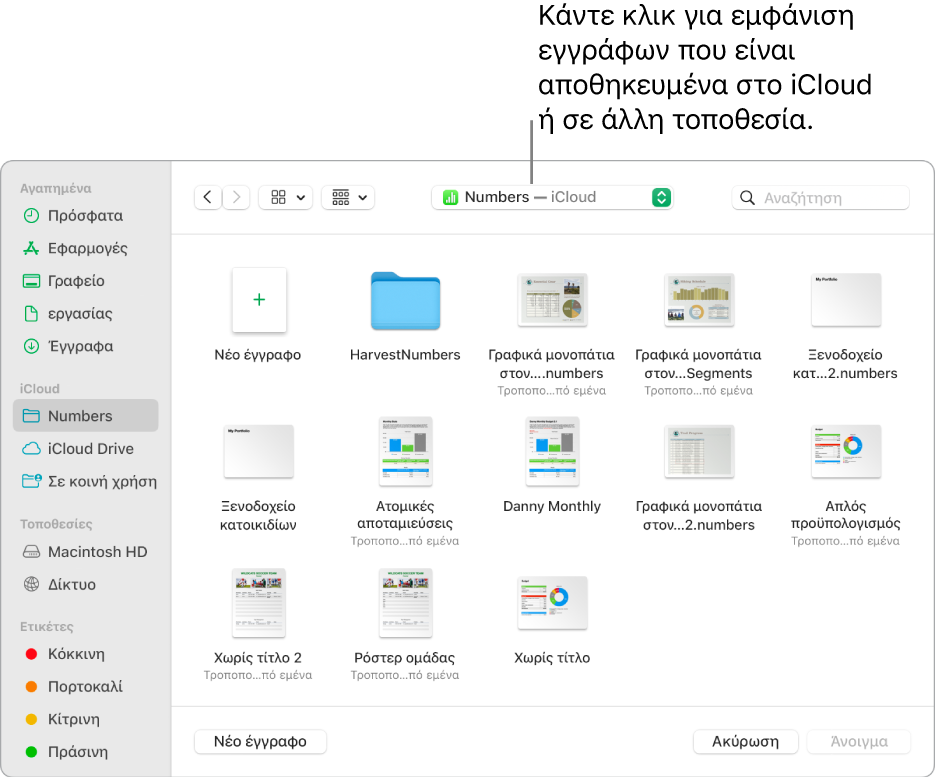Click the Άνοιγμα button
This screenshot has height=777, width=935.
point(859,741)
